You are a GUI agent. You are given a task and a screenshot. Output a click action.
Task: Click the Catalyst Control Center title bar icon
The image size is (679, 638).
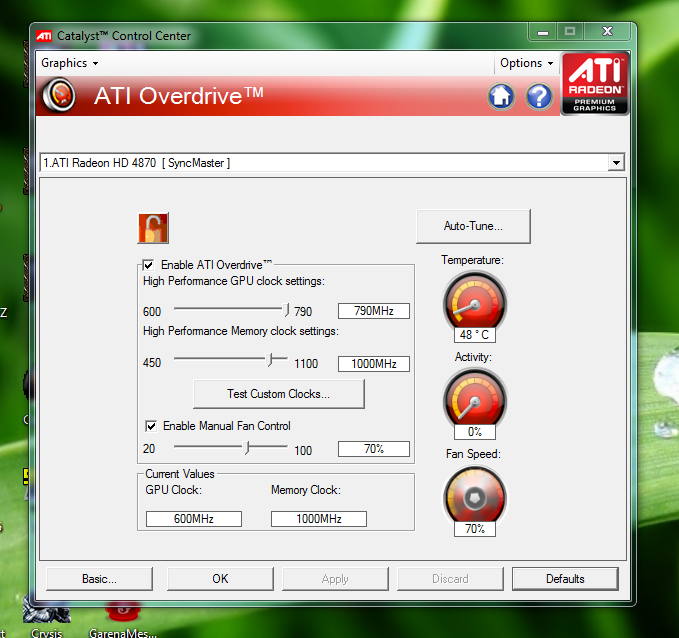click(44, 36)
